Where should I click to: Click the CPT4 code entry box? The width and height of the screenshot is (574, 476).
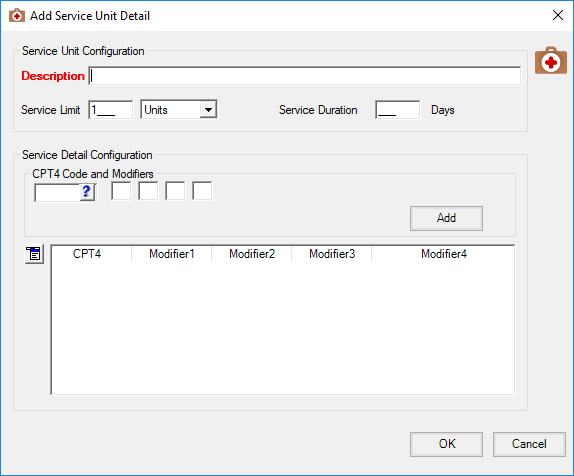57,192
